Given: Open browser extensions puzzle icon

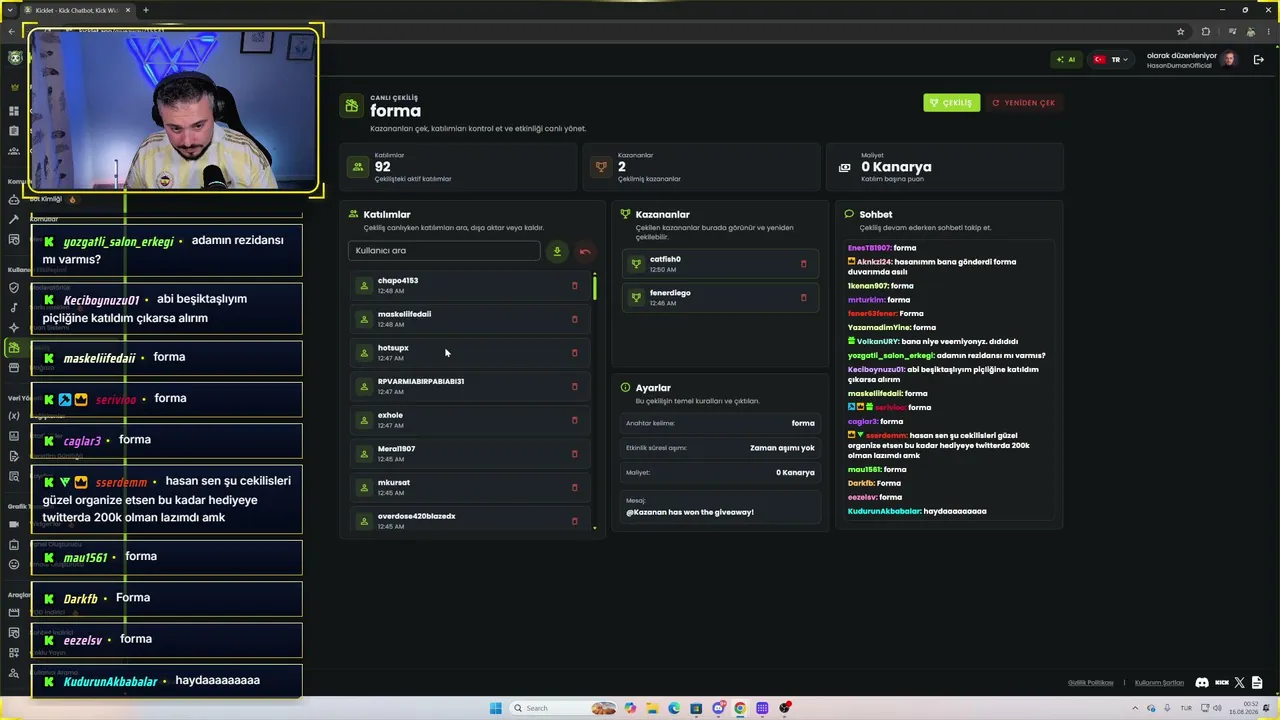Looking at the screenshot, I should pos(1205,31).
